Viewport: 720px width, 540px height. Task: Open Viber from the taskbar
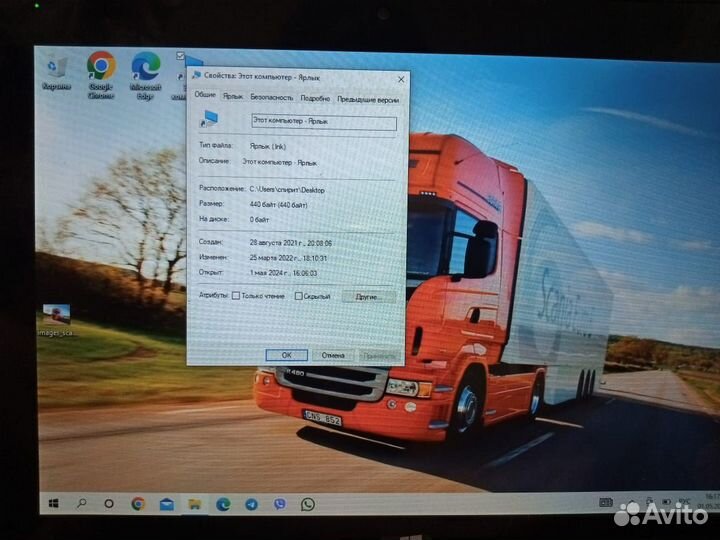pyautogui.click(x=279, y=504)
